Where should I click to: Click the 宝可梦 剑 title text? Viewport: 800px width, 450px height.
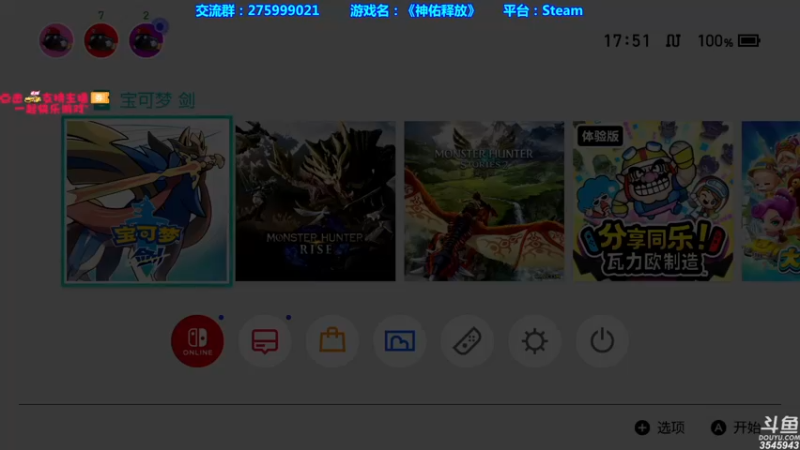click(157, 101)
